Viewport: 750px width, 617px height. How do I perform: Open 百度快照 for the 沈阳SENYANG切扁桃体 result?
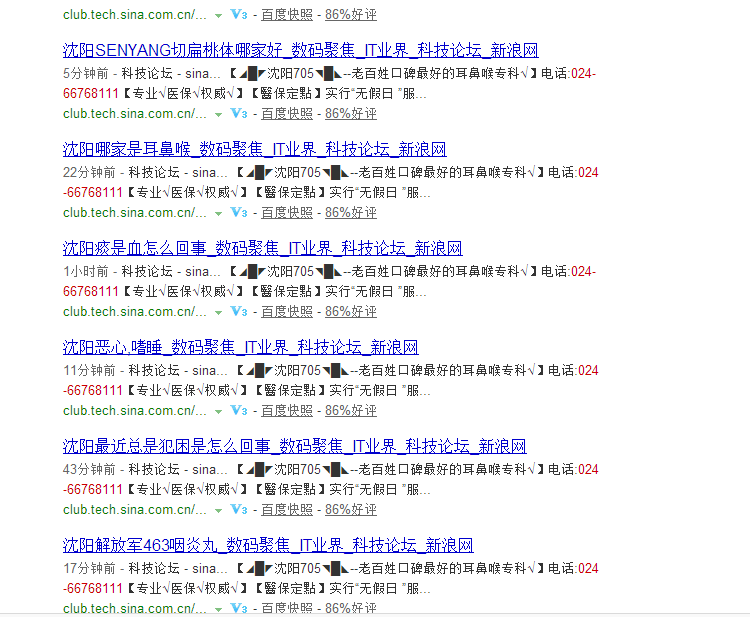[x=287, y=114]
